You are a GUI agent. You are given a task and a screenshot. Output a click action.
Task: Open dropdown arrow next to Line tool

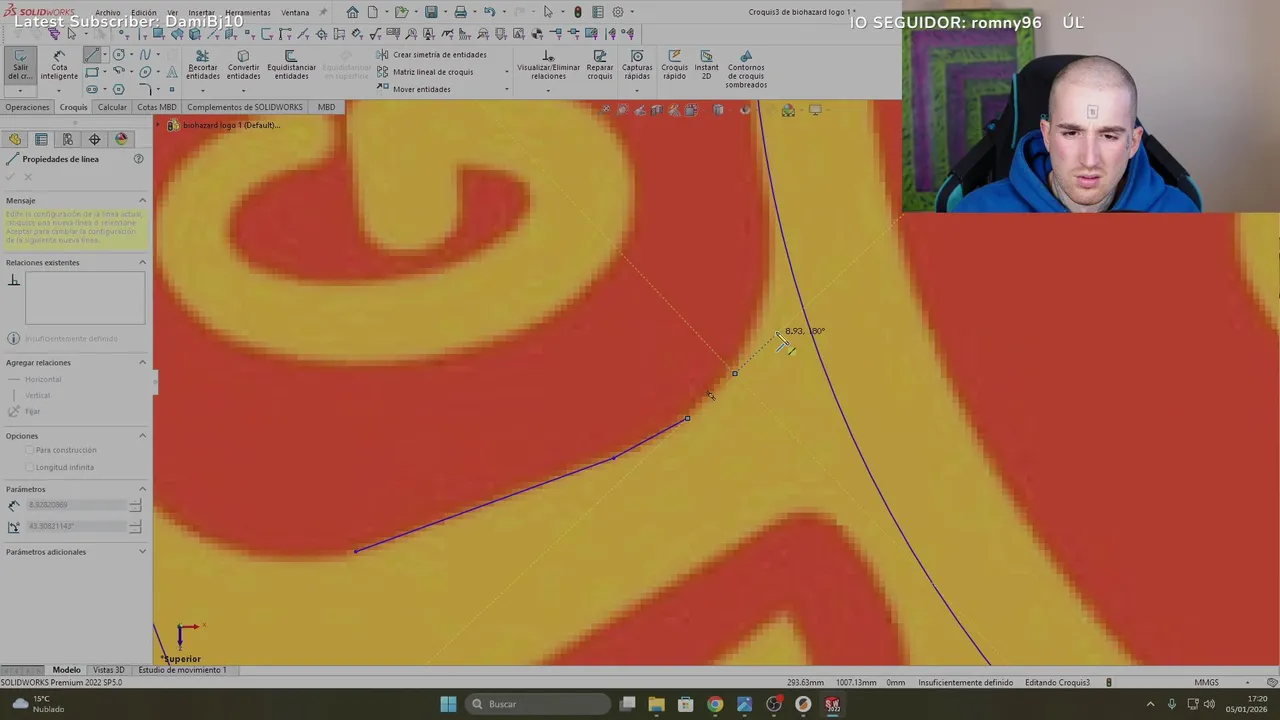pos(104,55)
